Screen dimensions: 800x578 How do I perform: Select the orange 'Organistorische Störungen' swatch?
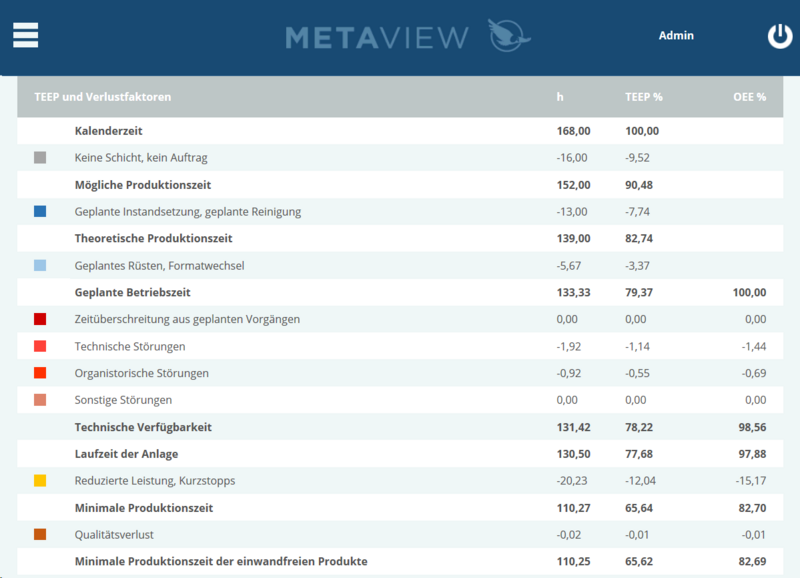click(41, 373)
